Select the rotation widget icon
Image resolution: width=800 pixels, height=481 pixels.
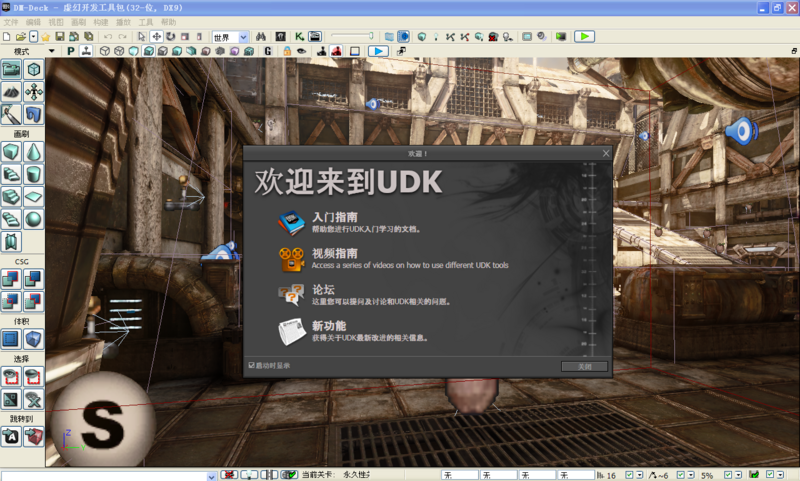click(x=170, y=37)
